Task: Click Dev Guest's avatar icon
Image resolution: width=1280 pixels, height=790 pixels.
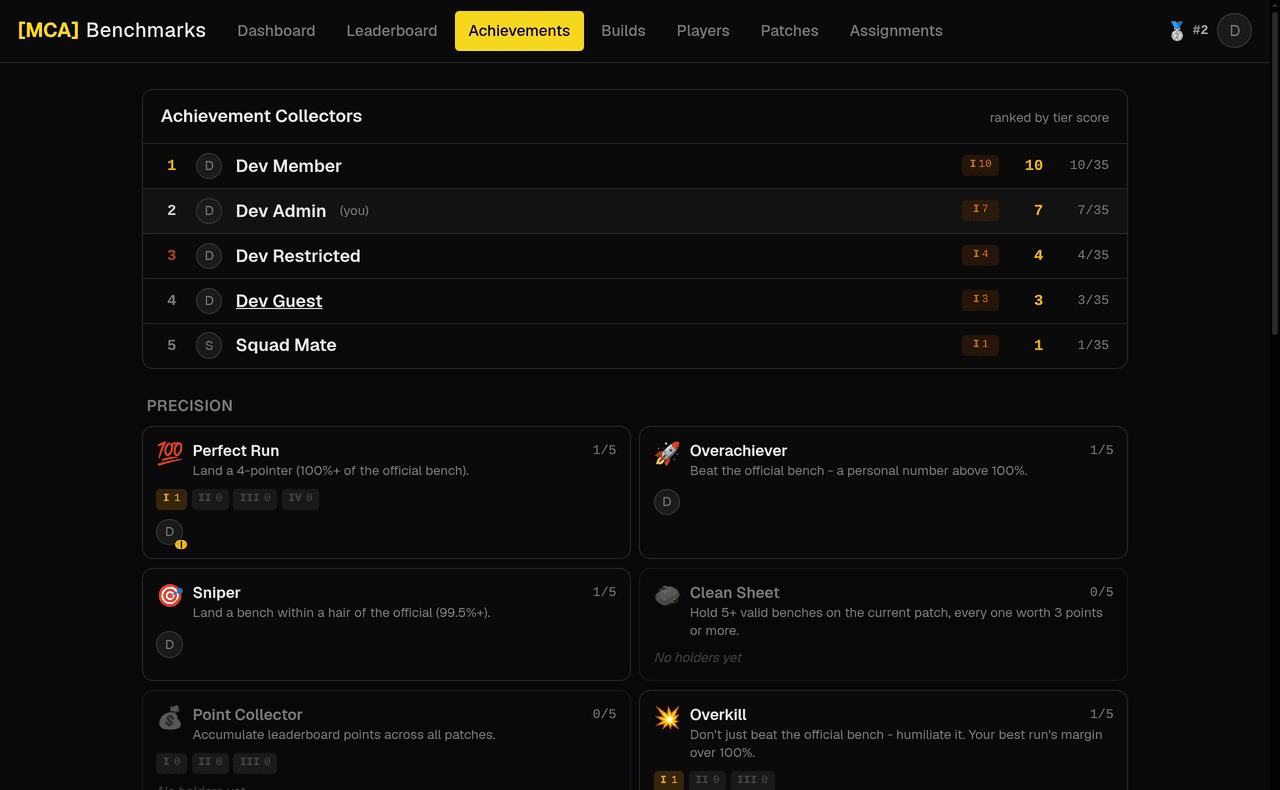Action: click(209, 301)
